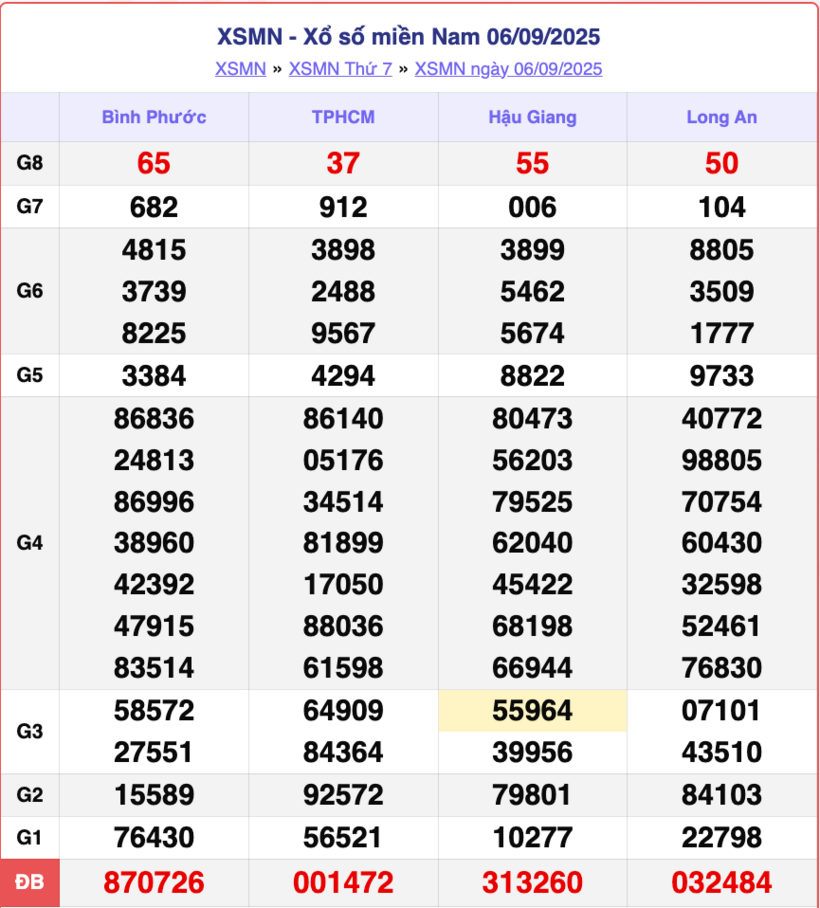Select Hậu Giang G5 number 8822
The height and width of the screenshot is (908, 820).
tap(532, 376)
